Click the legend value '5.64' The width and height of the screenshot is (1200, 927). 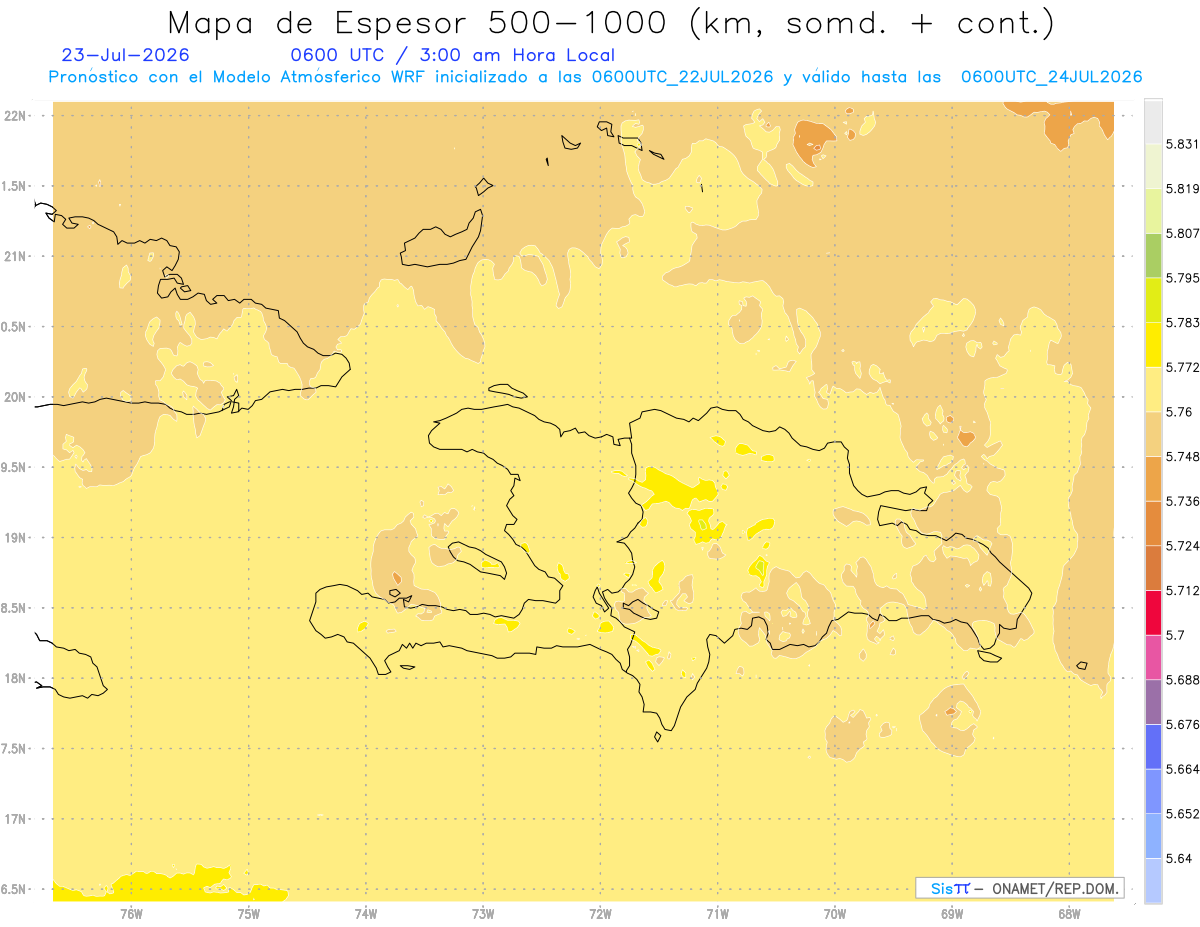(x=1180, y=858)
